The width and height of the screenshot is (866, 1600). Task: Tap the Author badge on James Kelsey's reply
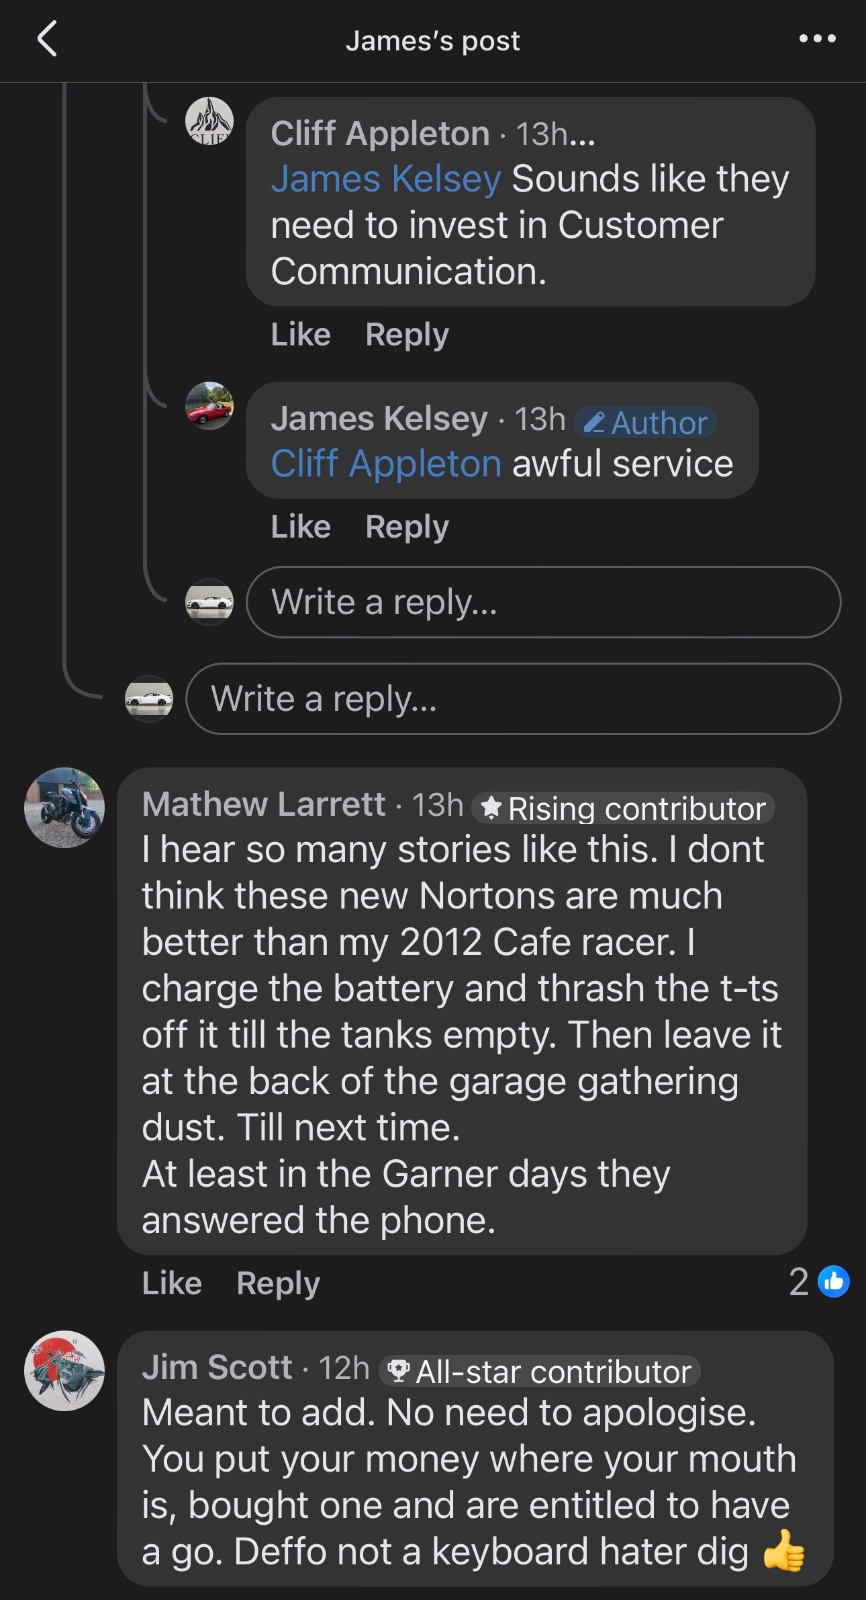pos(645,422)
